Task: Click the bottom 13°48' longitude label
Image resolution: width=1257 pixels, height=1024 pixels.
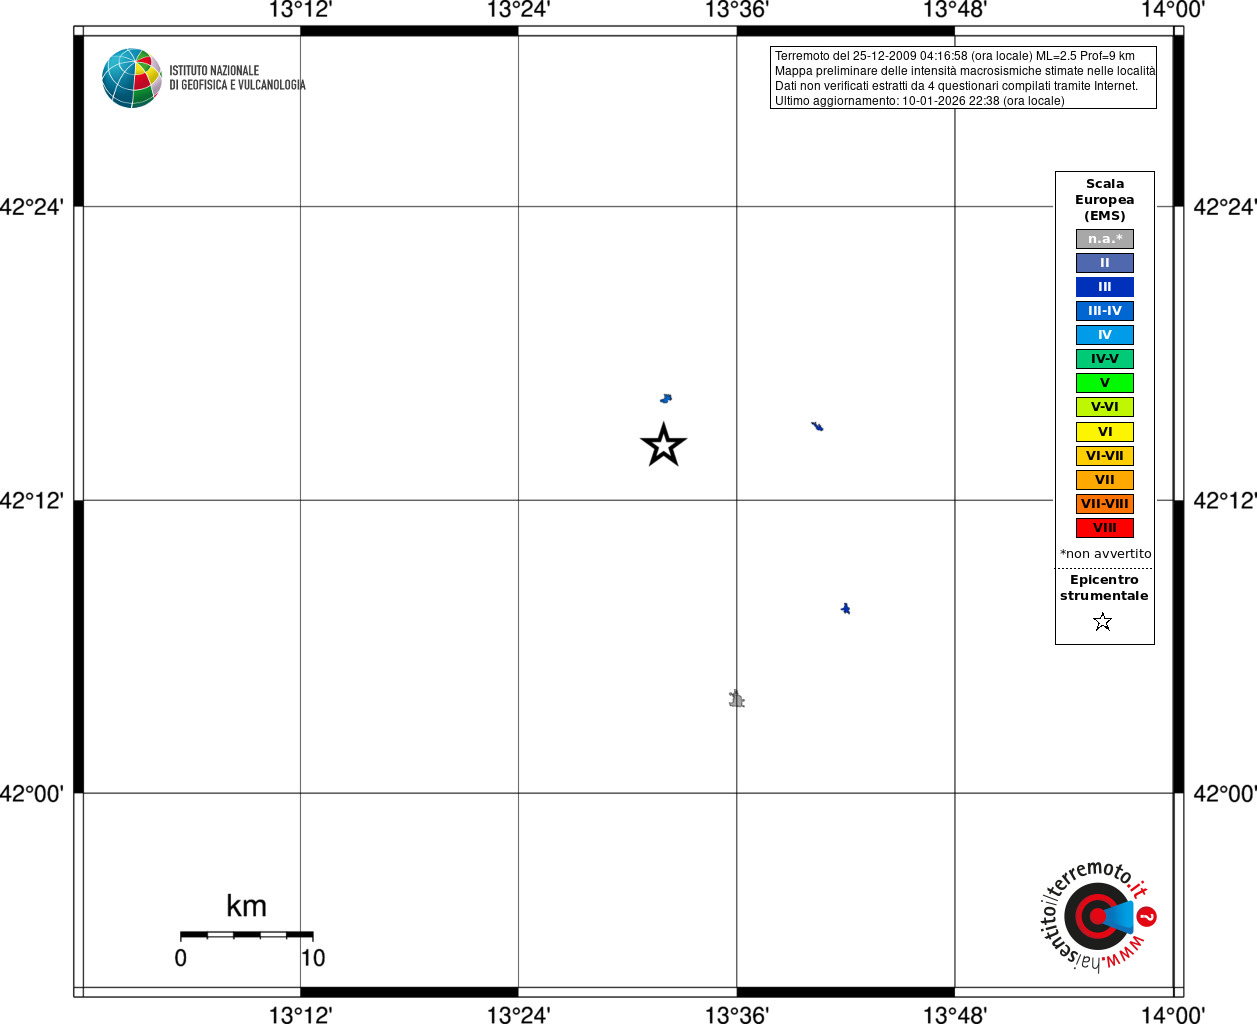Action: (954, 1015)
